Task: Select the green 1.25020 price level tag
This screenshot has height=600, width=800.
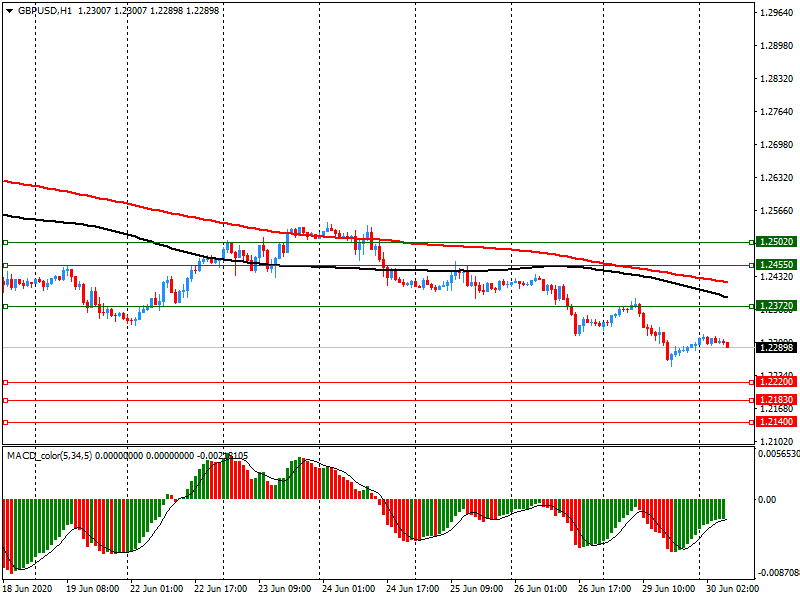Action: pyautogui.click(x=776, y=242)
